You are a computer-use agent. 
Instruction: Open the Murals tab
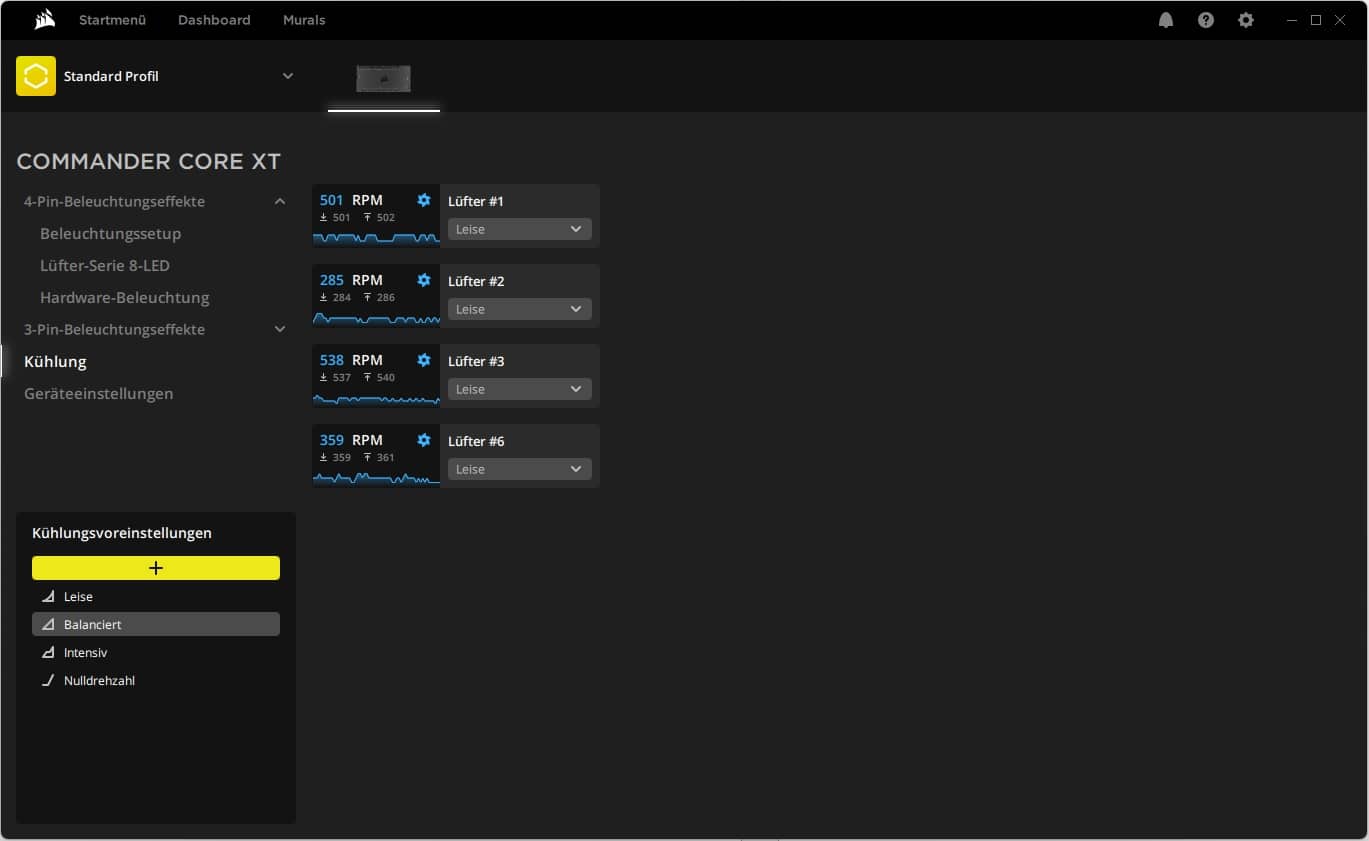304,20
